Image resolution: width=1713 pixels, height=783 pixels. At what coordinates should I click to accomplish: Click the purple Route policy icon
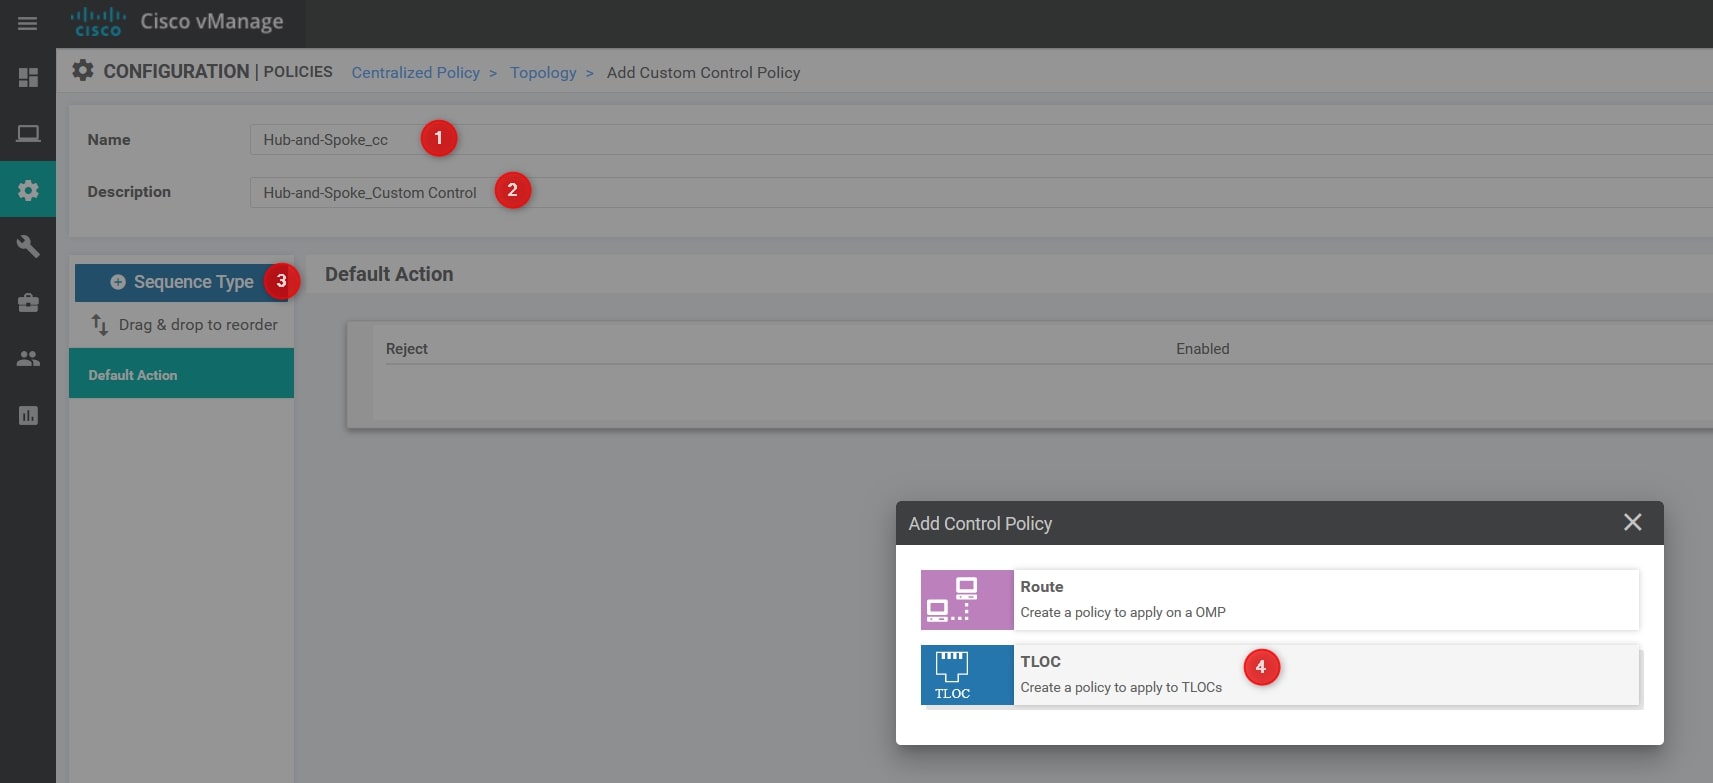[966, 600]
